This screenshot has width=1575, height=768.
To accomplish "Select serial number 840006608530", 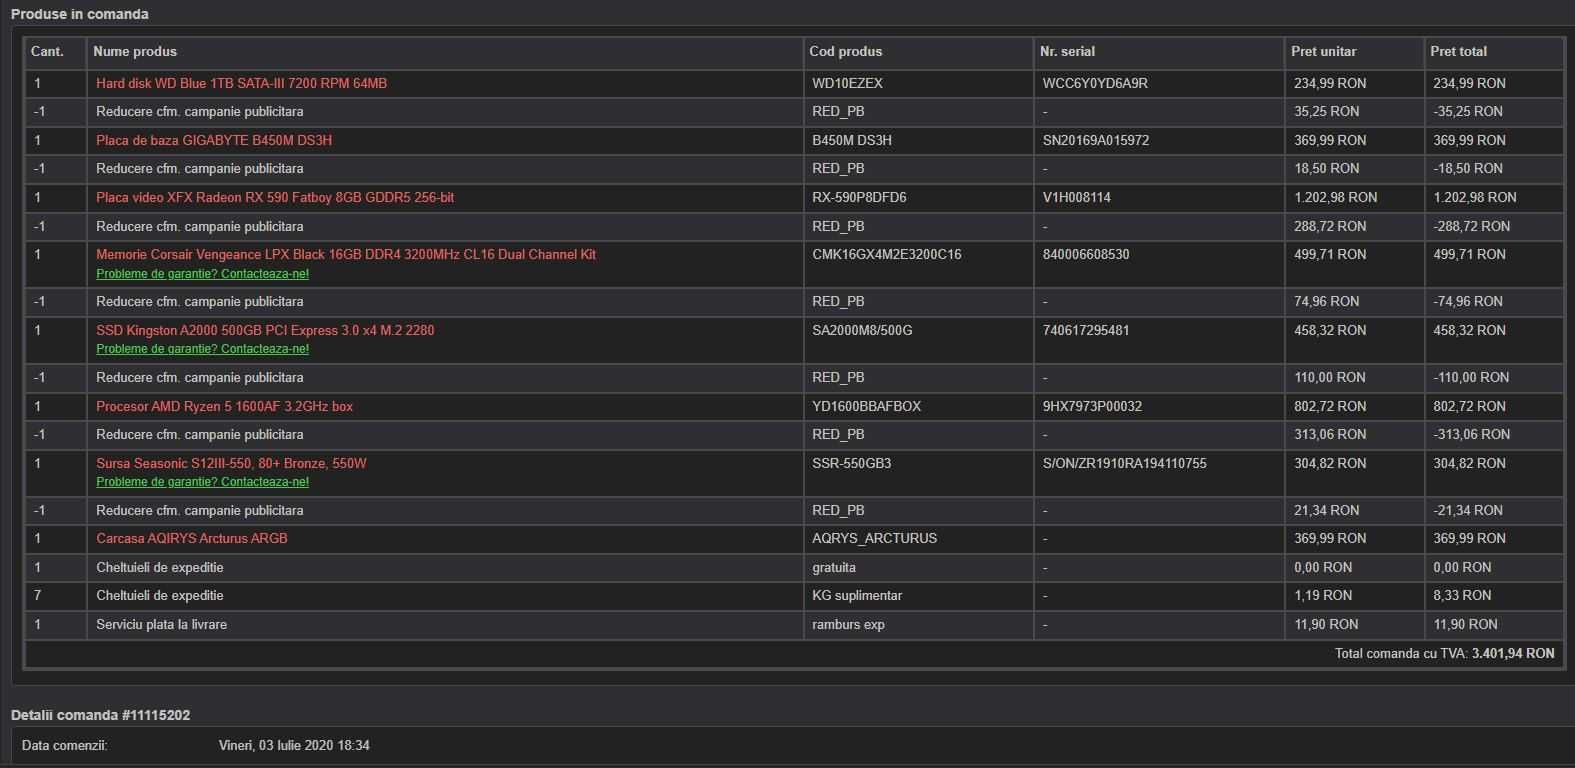I will point(1086,254).
